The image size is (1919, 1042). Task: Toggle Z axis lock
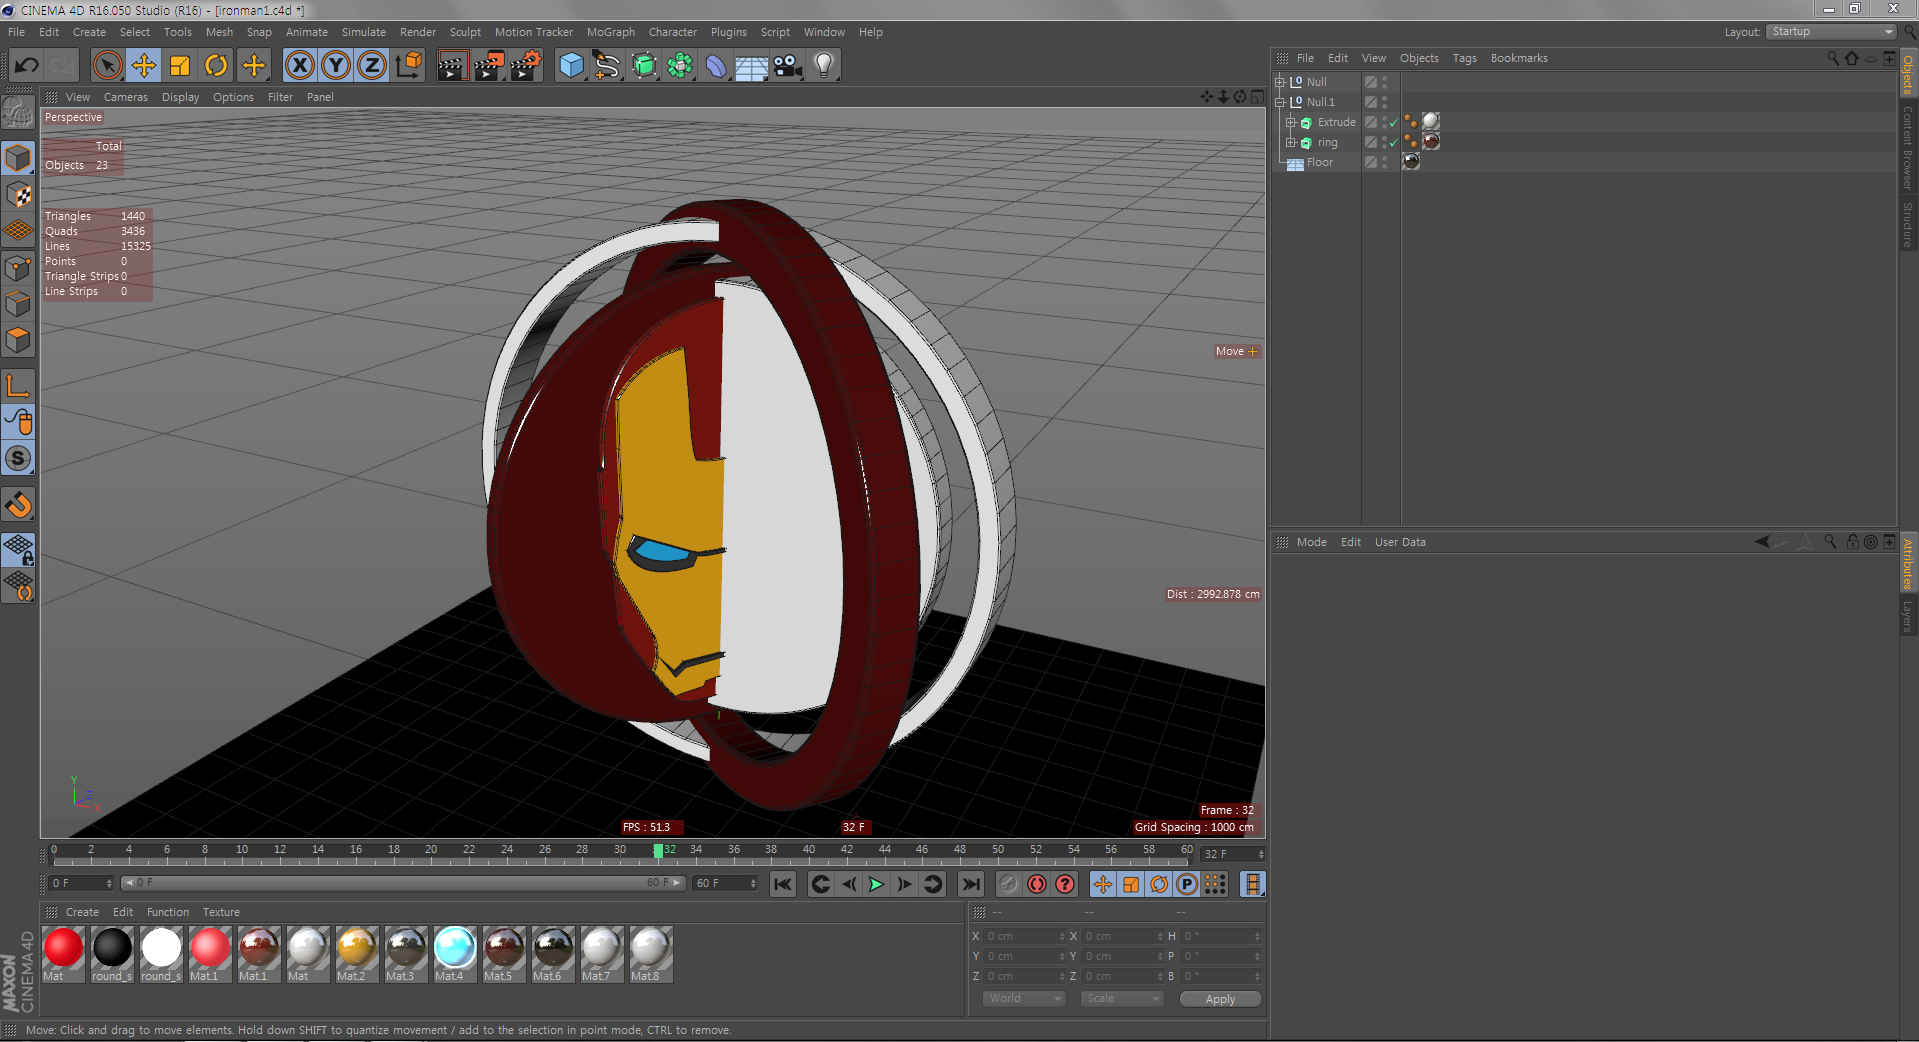tap(372, 66)
